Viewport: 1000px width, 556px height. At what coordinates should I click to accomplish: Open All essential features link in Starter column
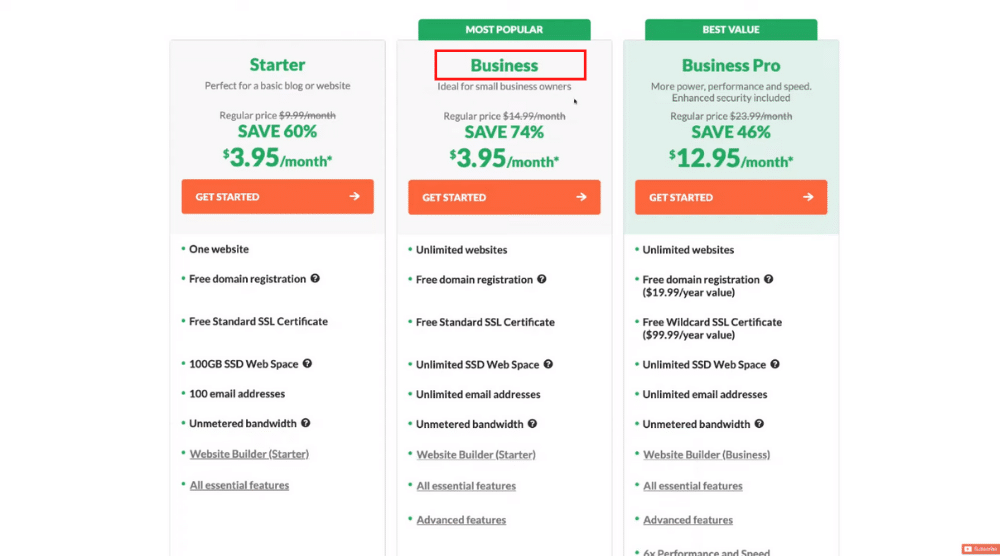click(x=239, y=485)
